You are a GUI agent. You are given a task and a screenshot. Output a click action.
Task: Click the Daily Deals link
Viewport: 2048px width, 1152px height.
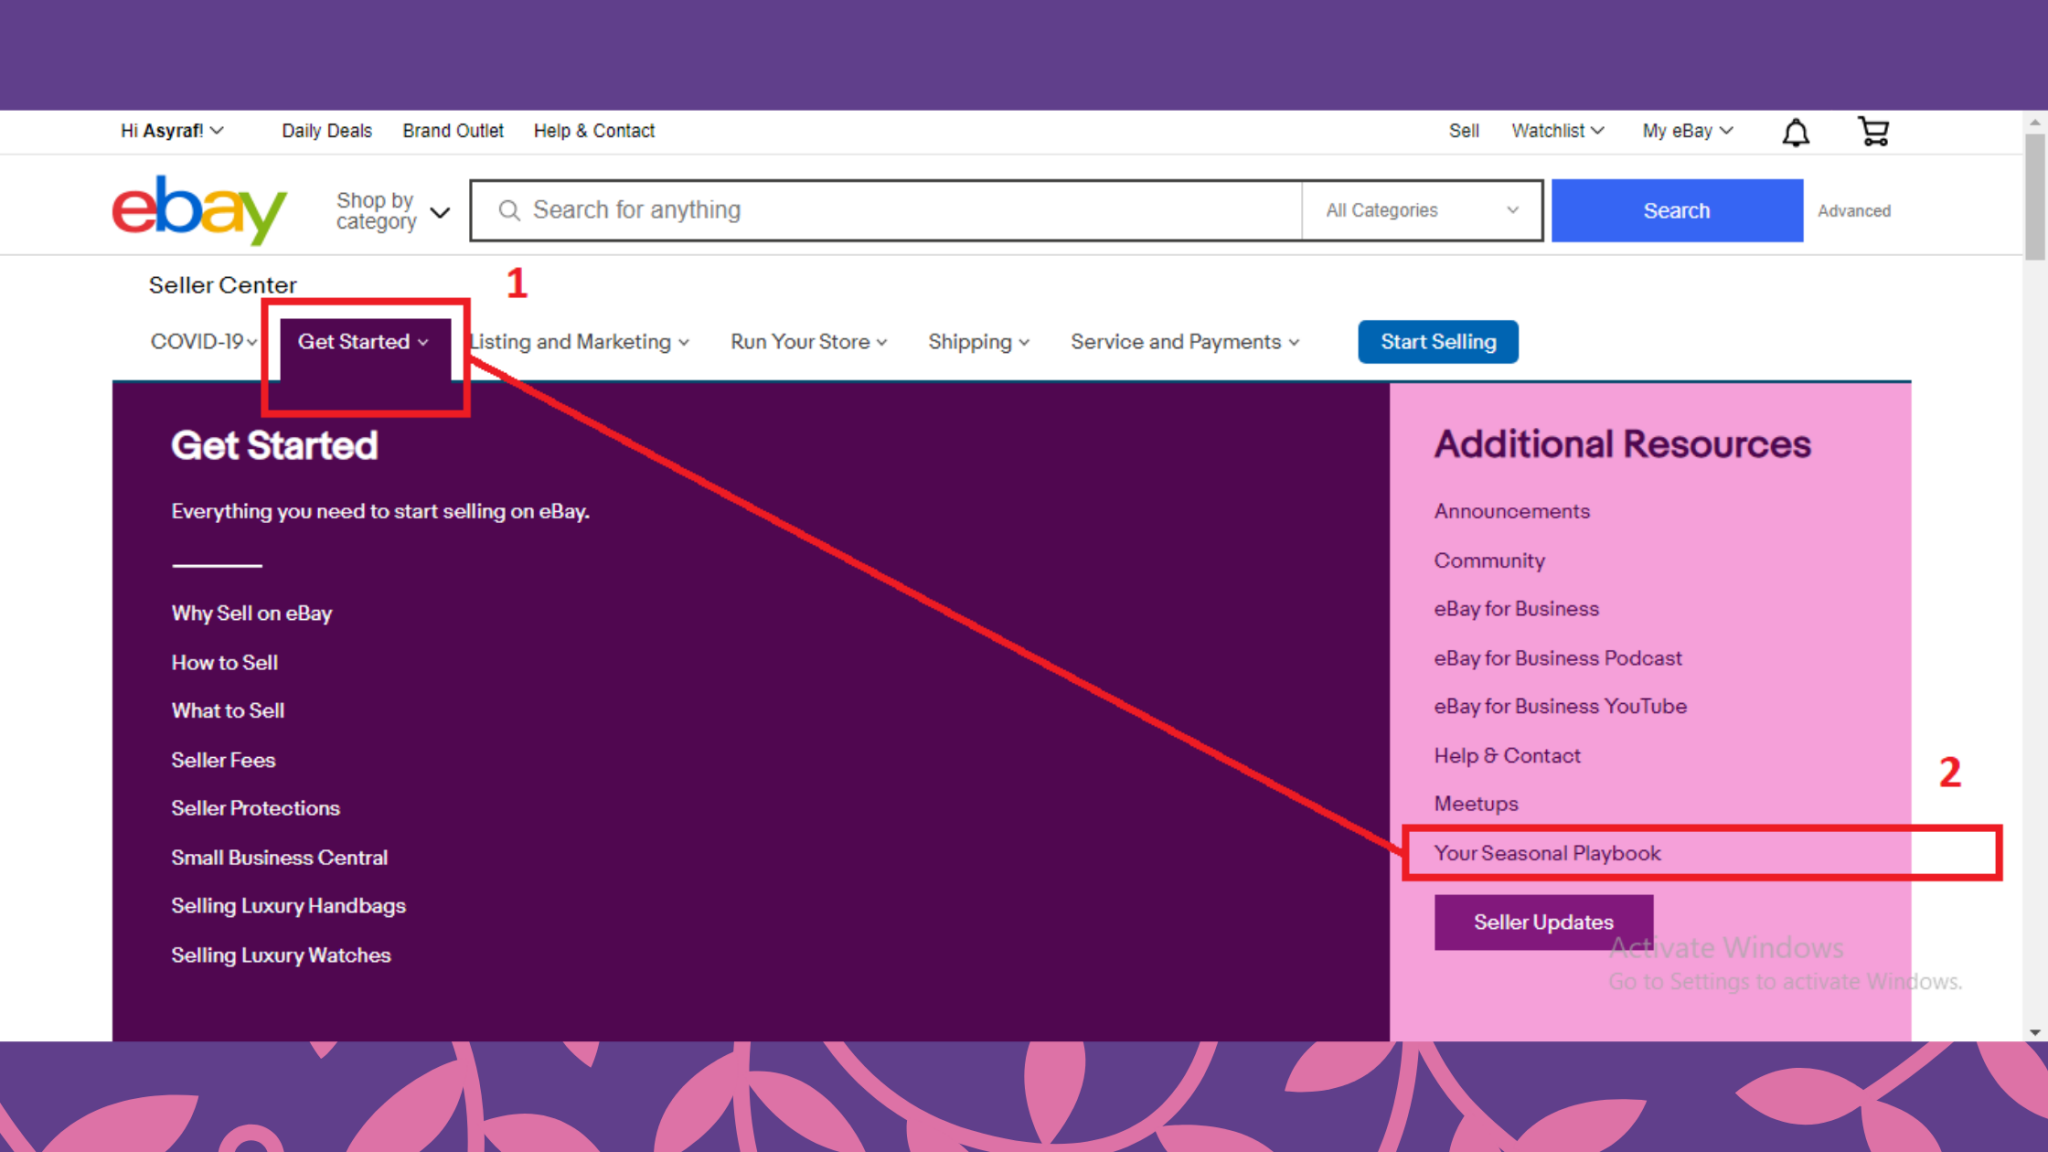(x=326, y=131)
